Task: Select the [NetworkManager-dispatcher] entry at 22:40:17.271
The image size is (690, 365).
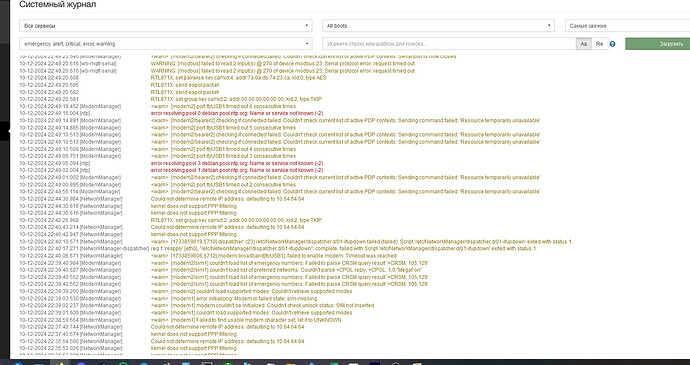Action: click(x=343, y=249)
